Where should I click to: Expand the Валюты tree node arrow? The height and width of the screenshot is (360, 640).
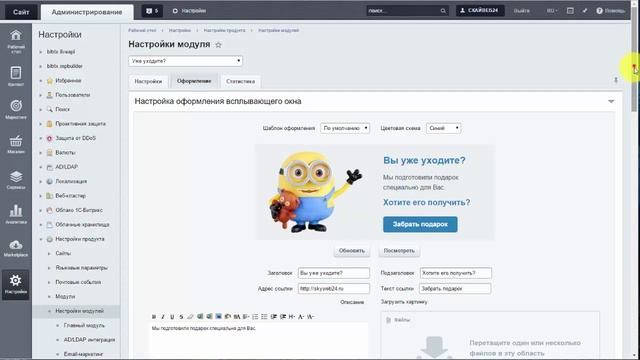[x=41, y=153]
